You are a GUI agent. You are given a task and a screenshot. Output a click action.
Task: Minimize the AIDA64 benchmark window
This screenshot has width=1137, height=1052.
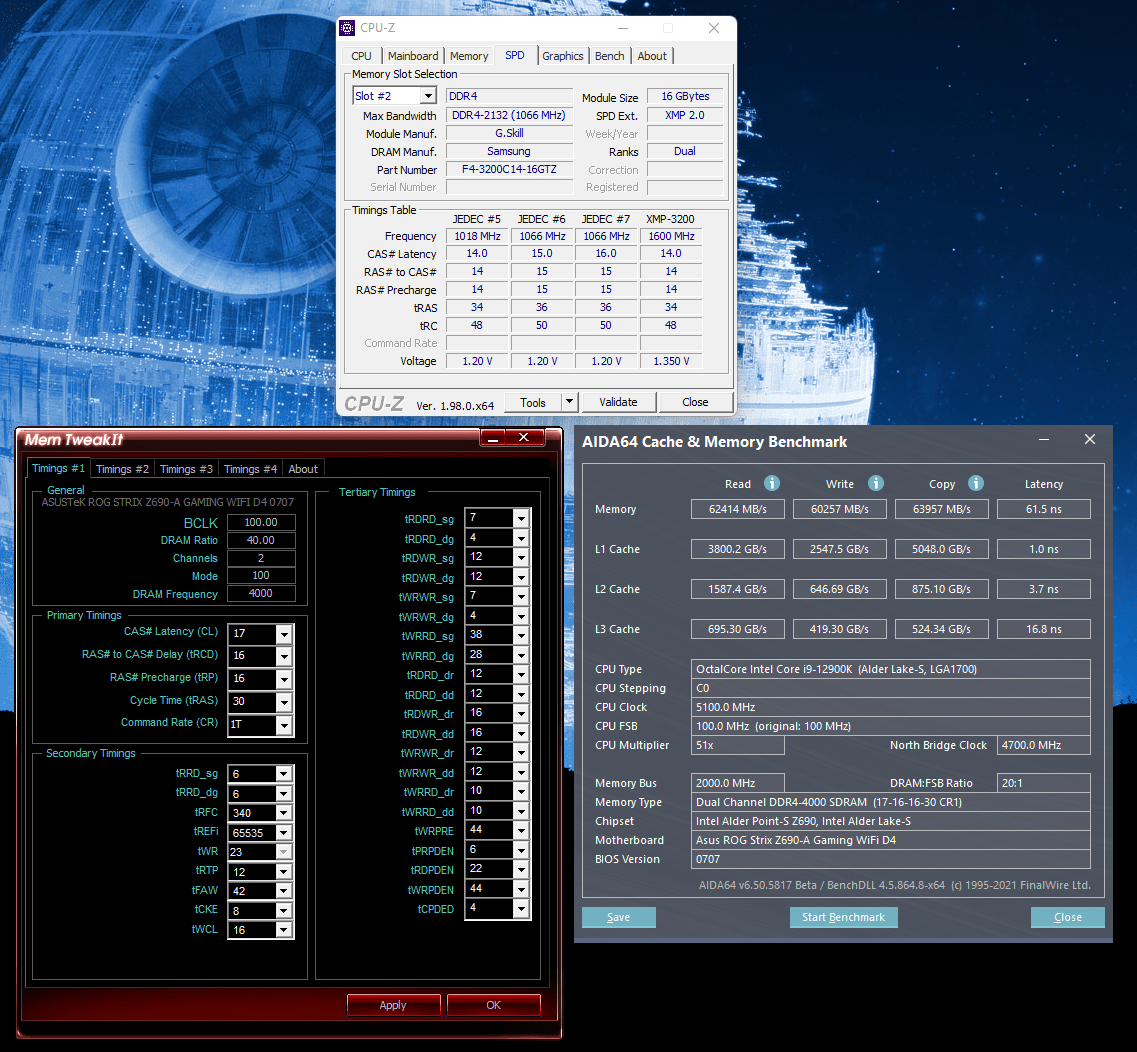pos(1043,439)
